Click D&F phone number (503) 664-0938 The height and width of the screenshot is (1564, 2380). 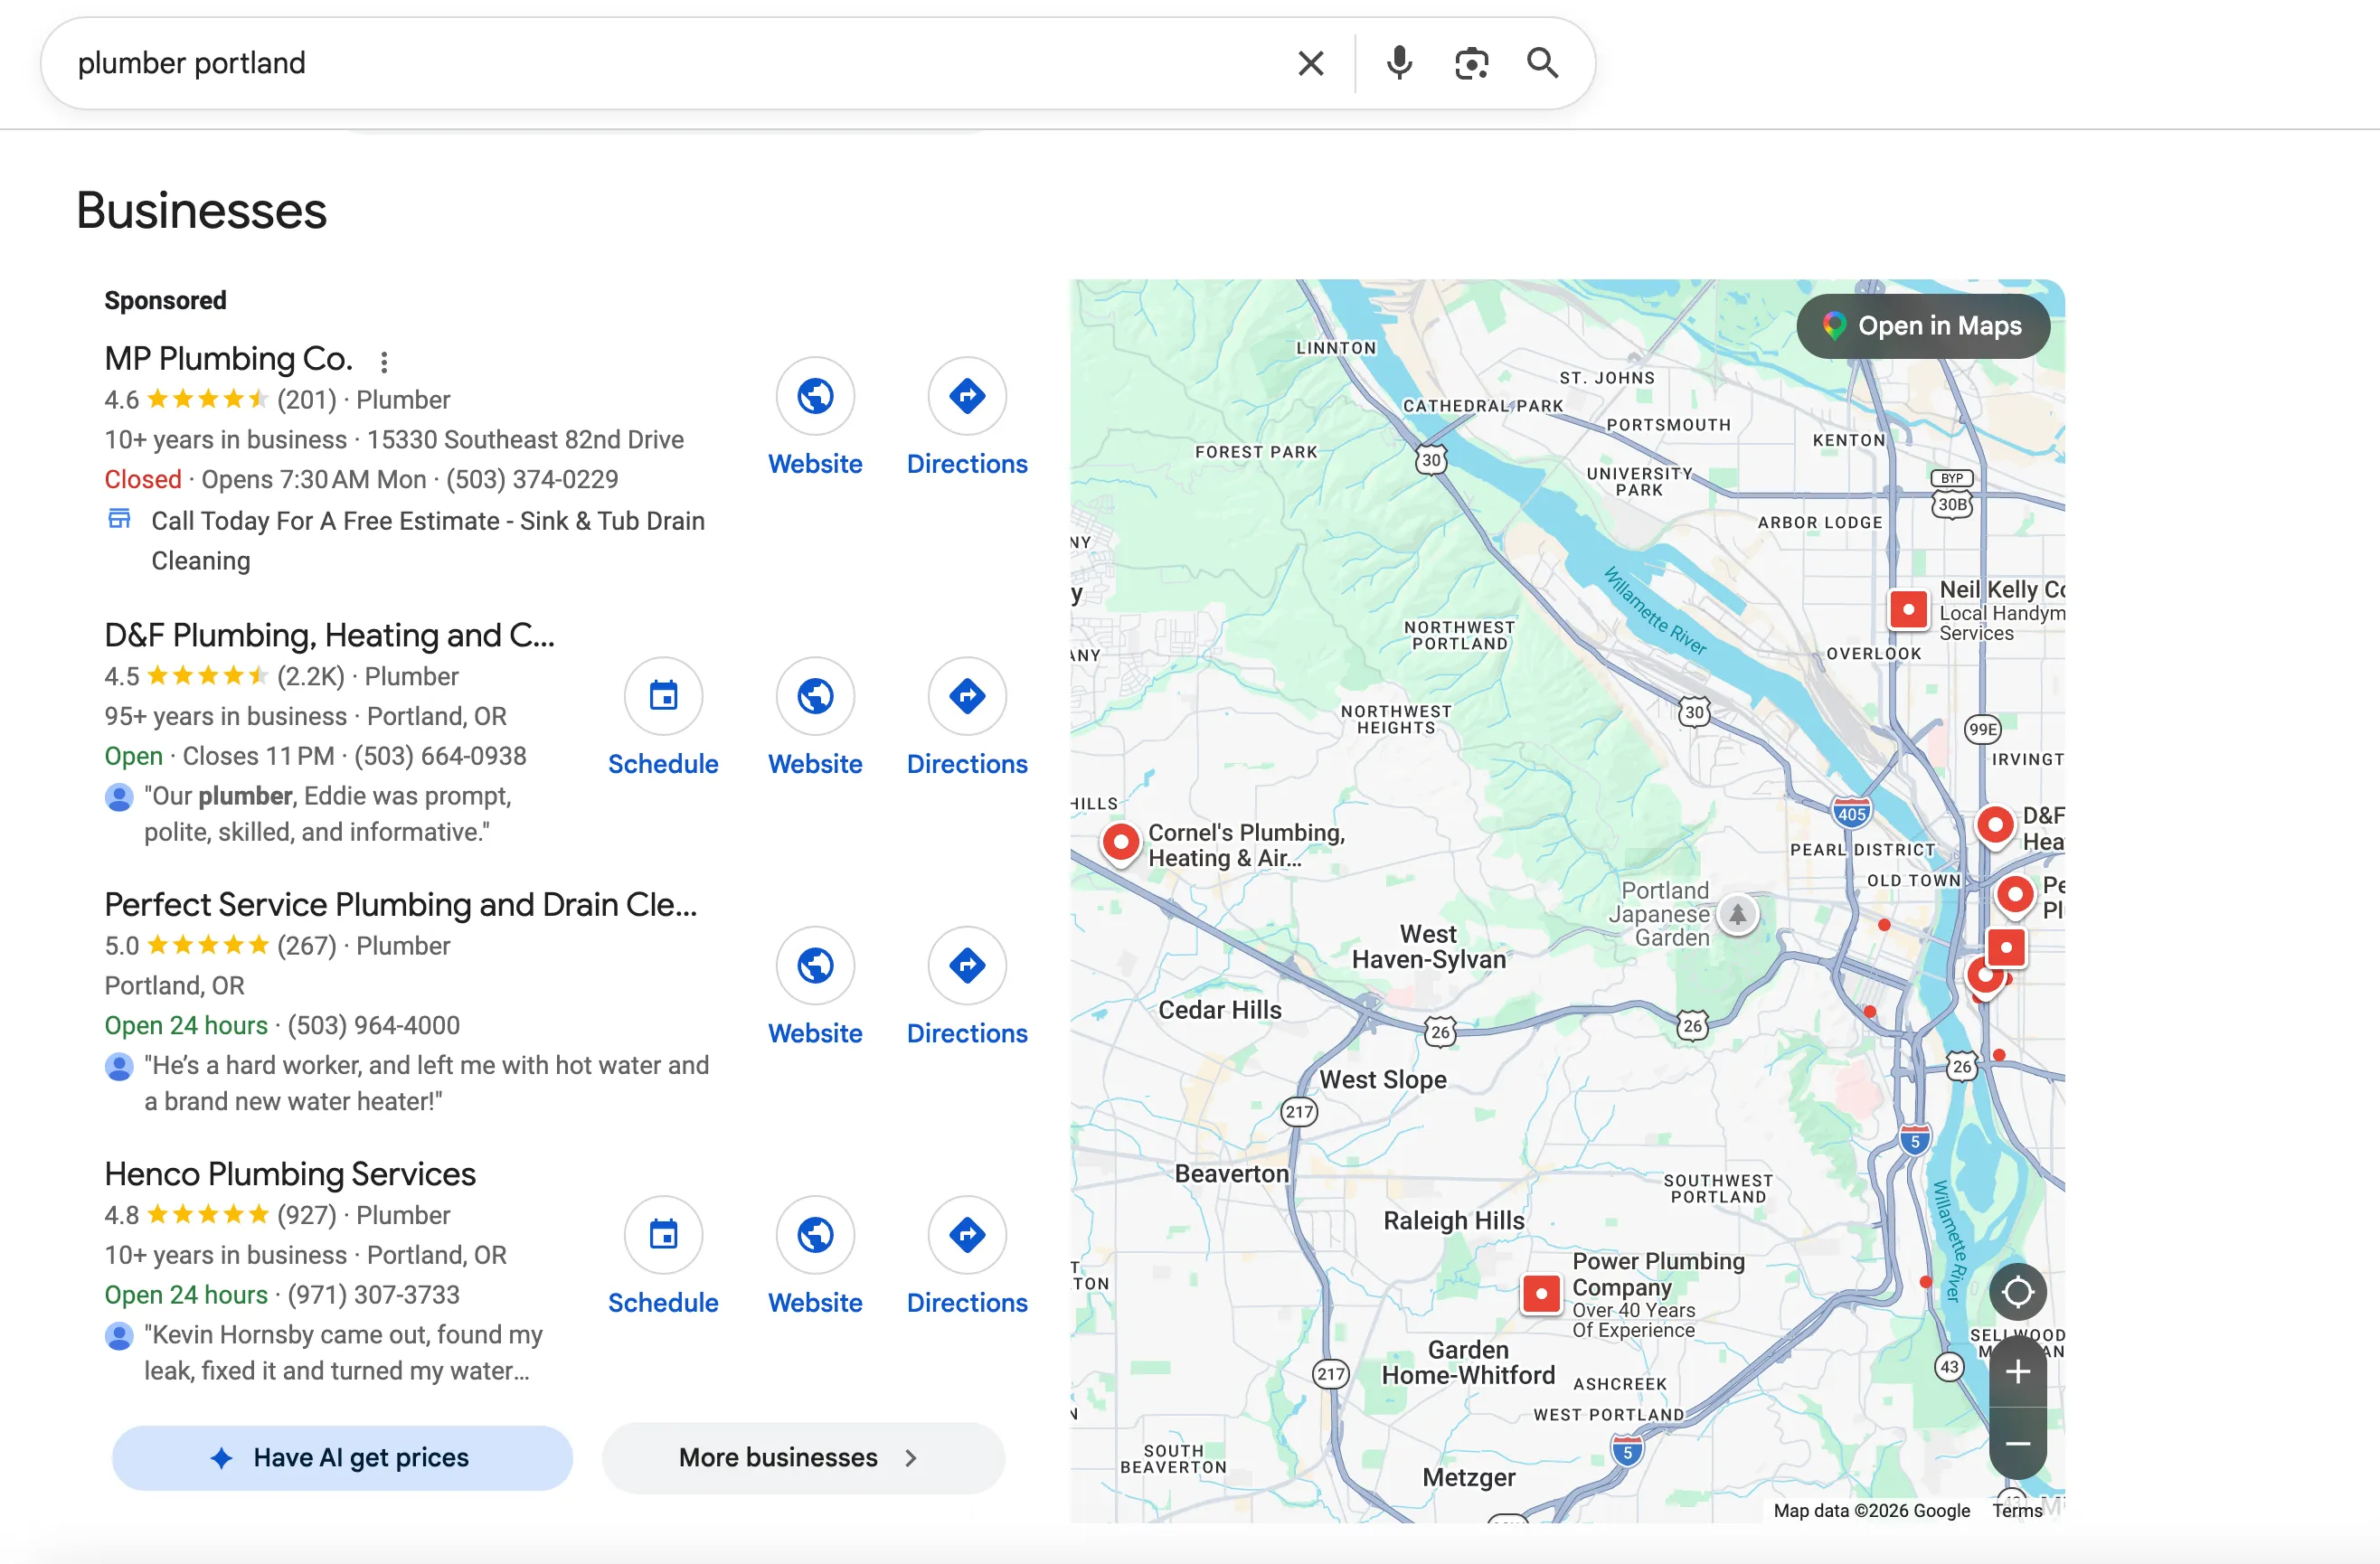[440, 757]
